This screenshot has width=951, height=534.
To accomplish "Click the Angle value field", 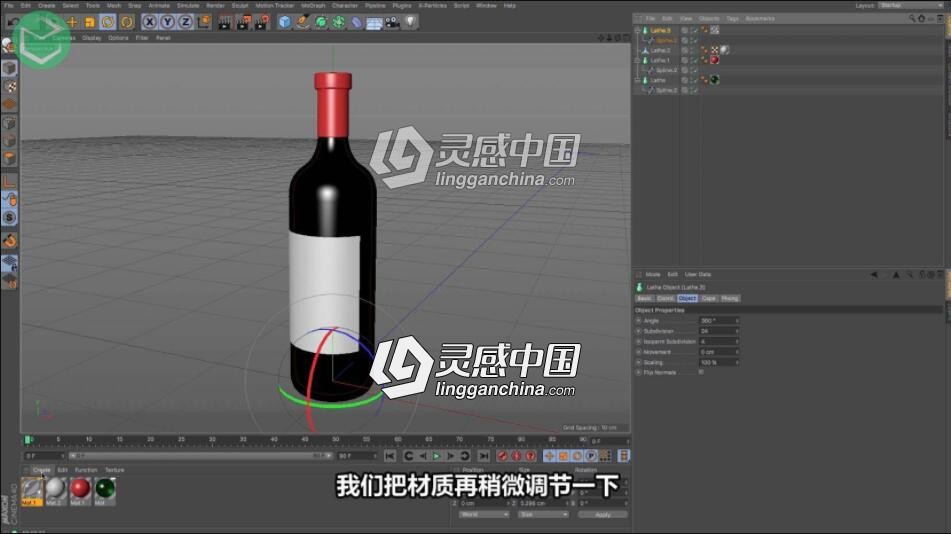I will point(719,321).
